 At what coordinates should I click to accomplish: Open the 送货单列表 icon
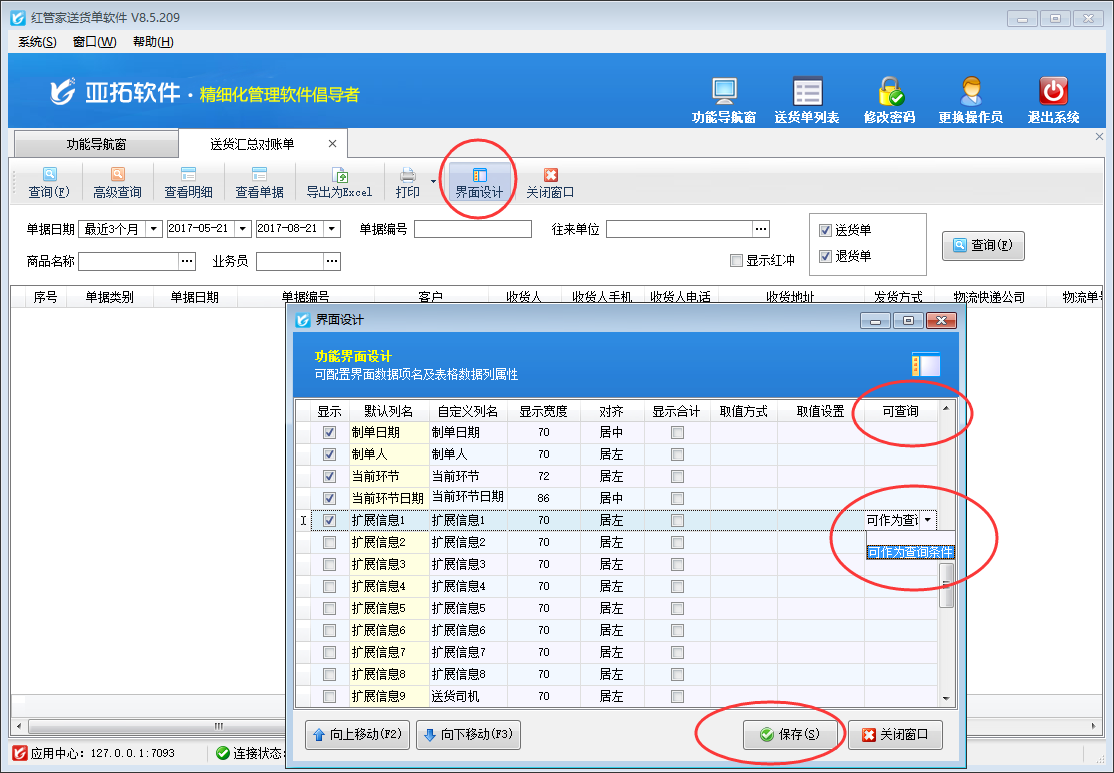click(x=806, y=92)
